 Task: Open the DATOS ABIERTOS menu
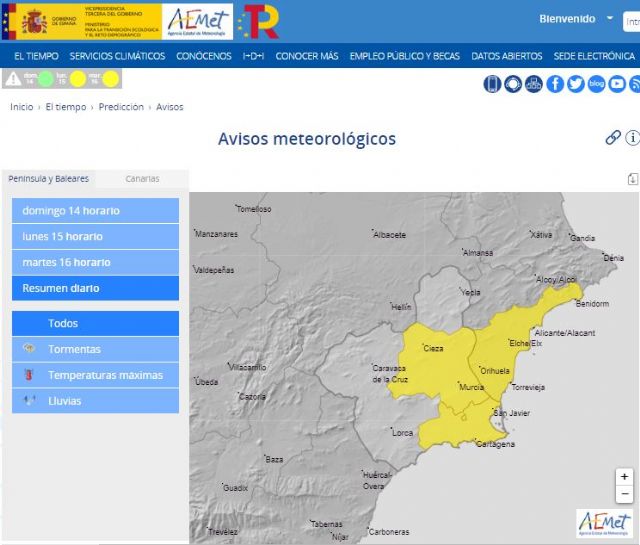(507, 56)
